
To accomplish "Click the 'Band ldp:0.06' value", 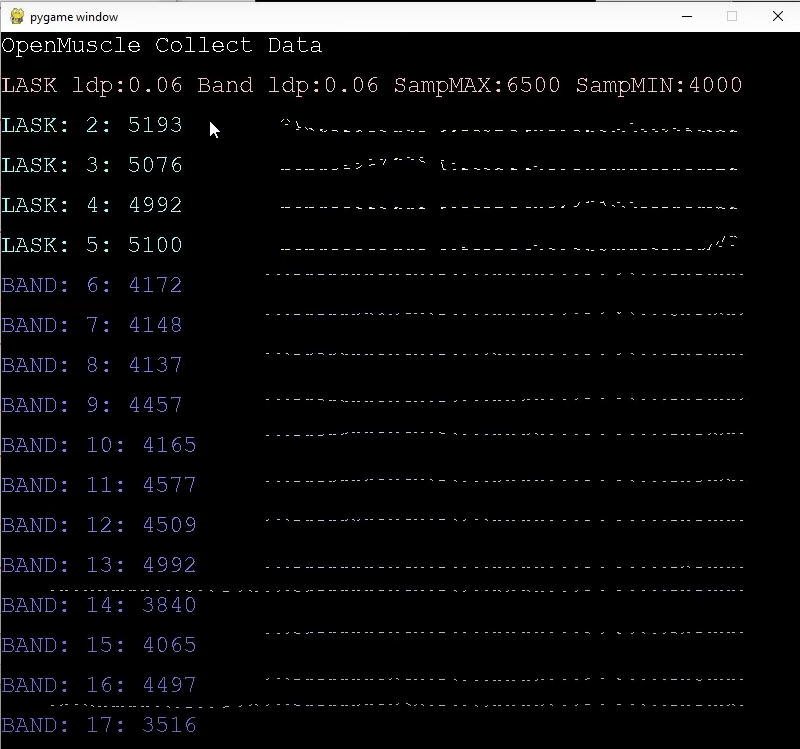I will (288, 85).
